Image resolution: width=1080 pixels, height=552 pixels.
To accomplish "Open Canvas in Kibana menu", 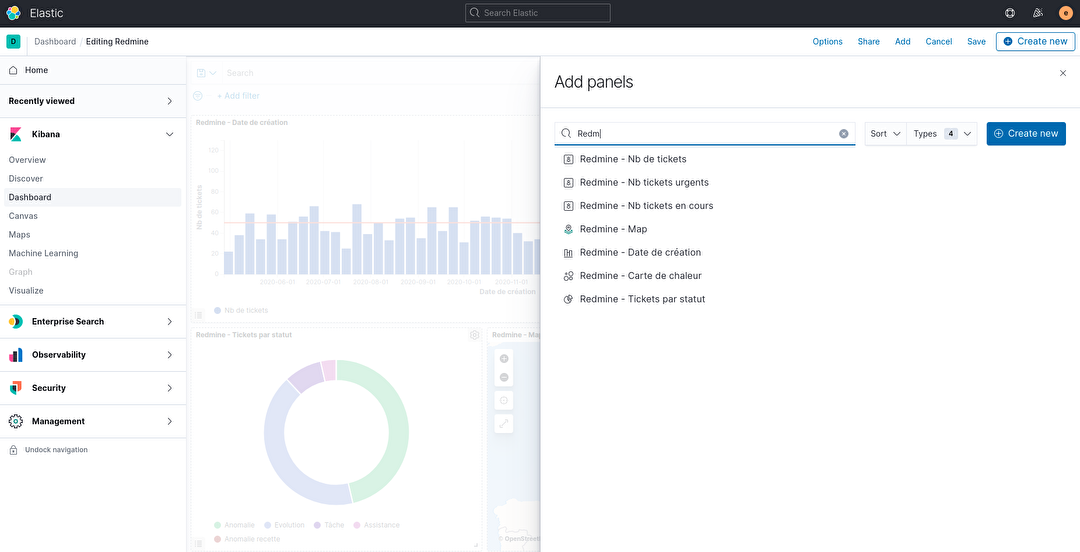I will (23, 216).
